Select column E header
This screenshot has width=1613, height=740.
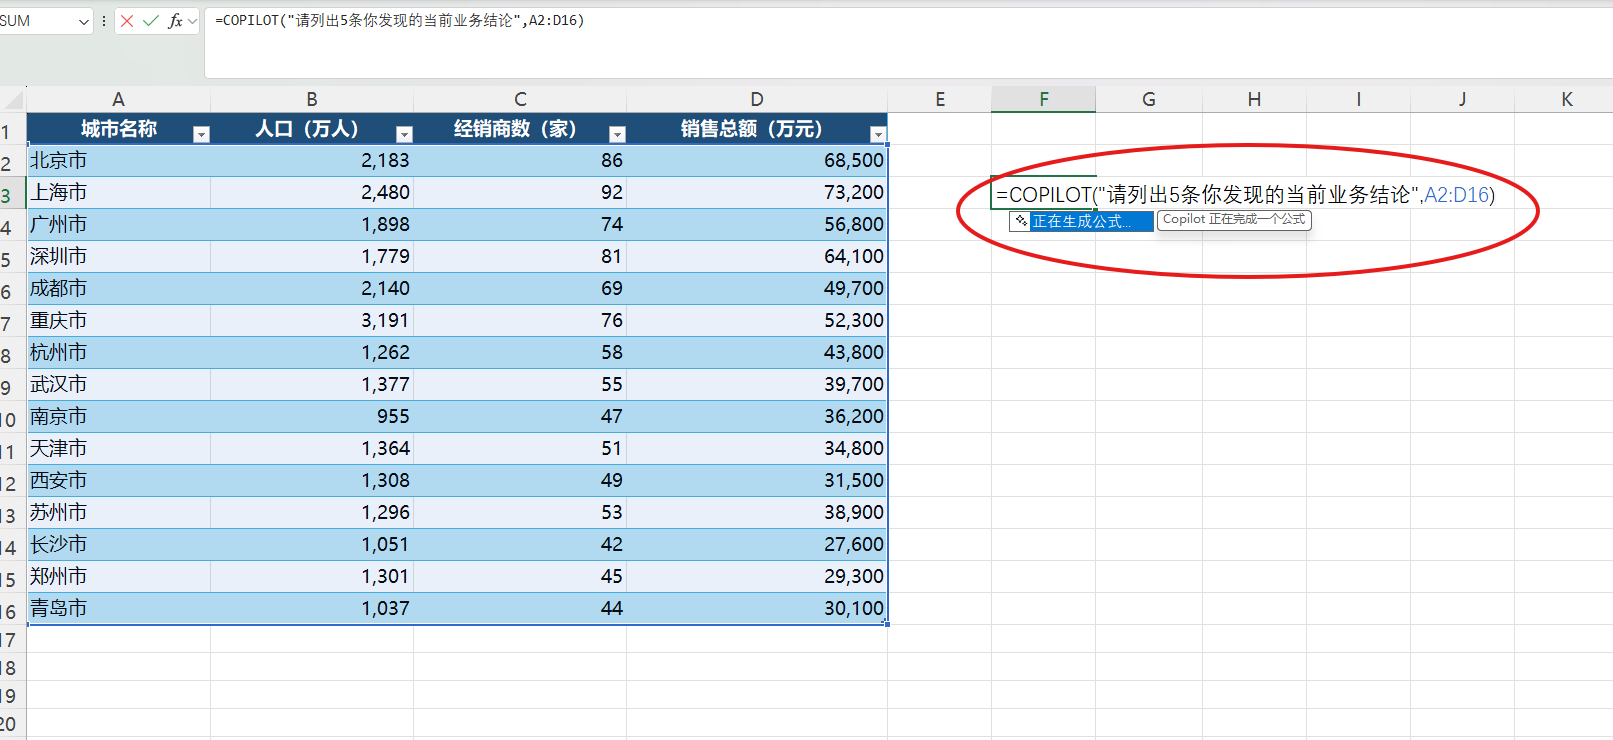[940, 99]
